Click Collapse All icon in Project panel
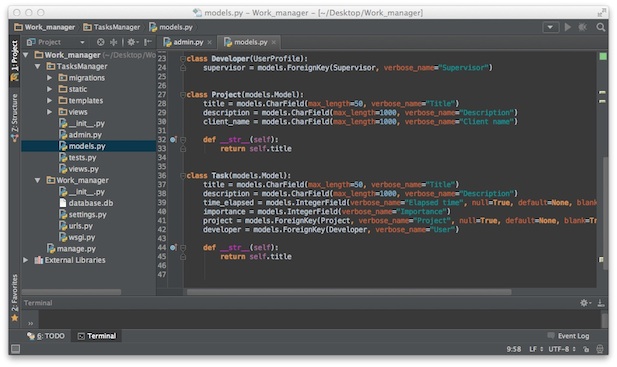Image resolution: width=617 pixels, height=367 pixels. [x=113, y=42]
